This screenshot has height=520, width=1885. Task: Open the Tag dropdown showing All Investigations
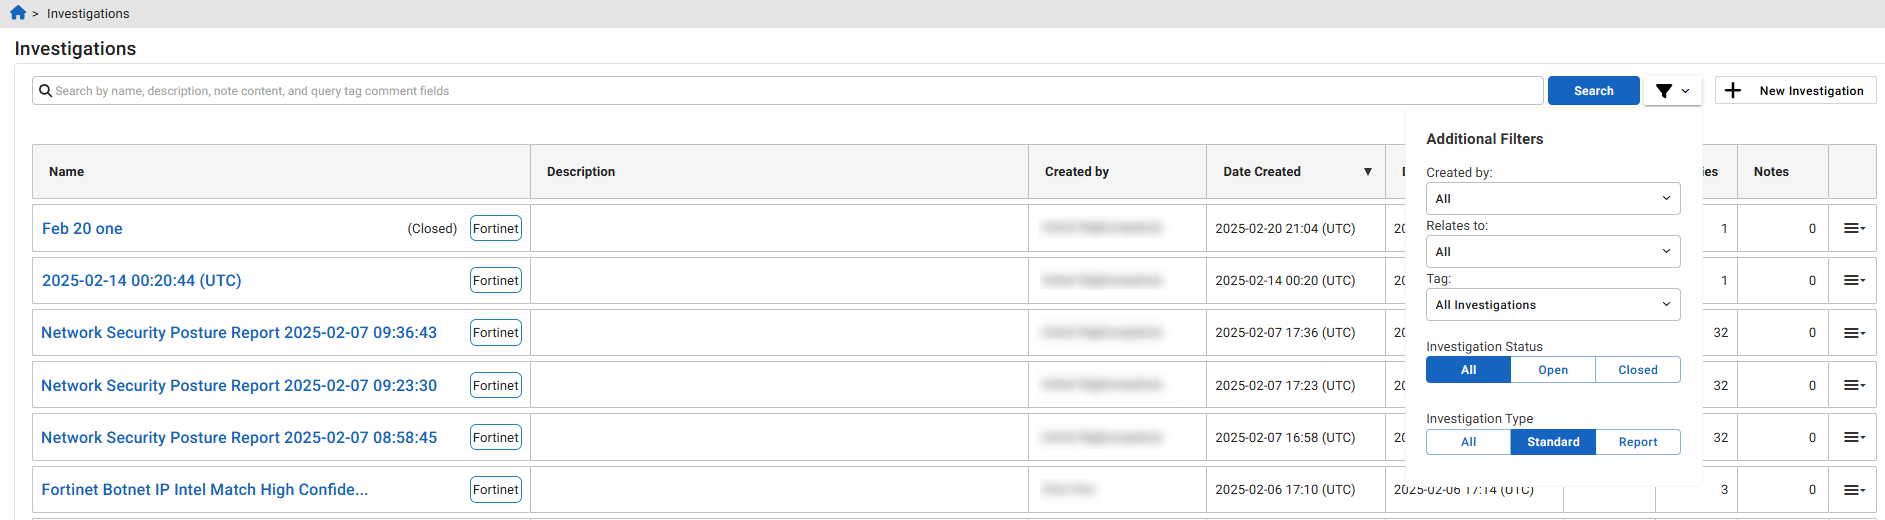[1552, 305]
